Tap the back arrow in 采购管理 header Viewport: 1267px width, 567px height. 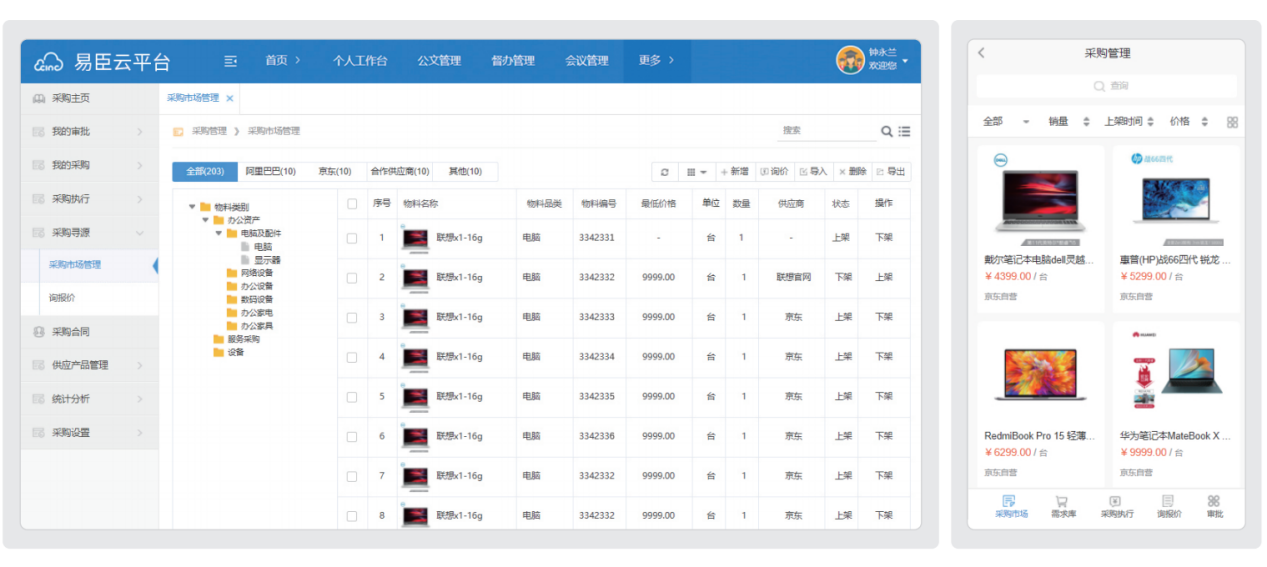(x=981, y=53)
